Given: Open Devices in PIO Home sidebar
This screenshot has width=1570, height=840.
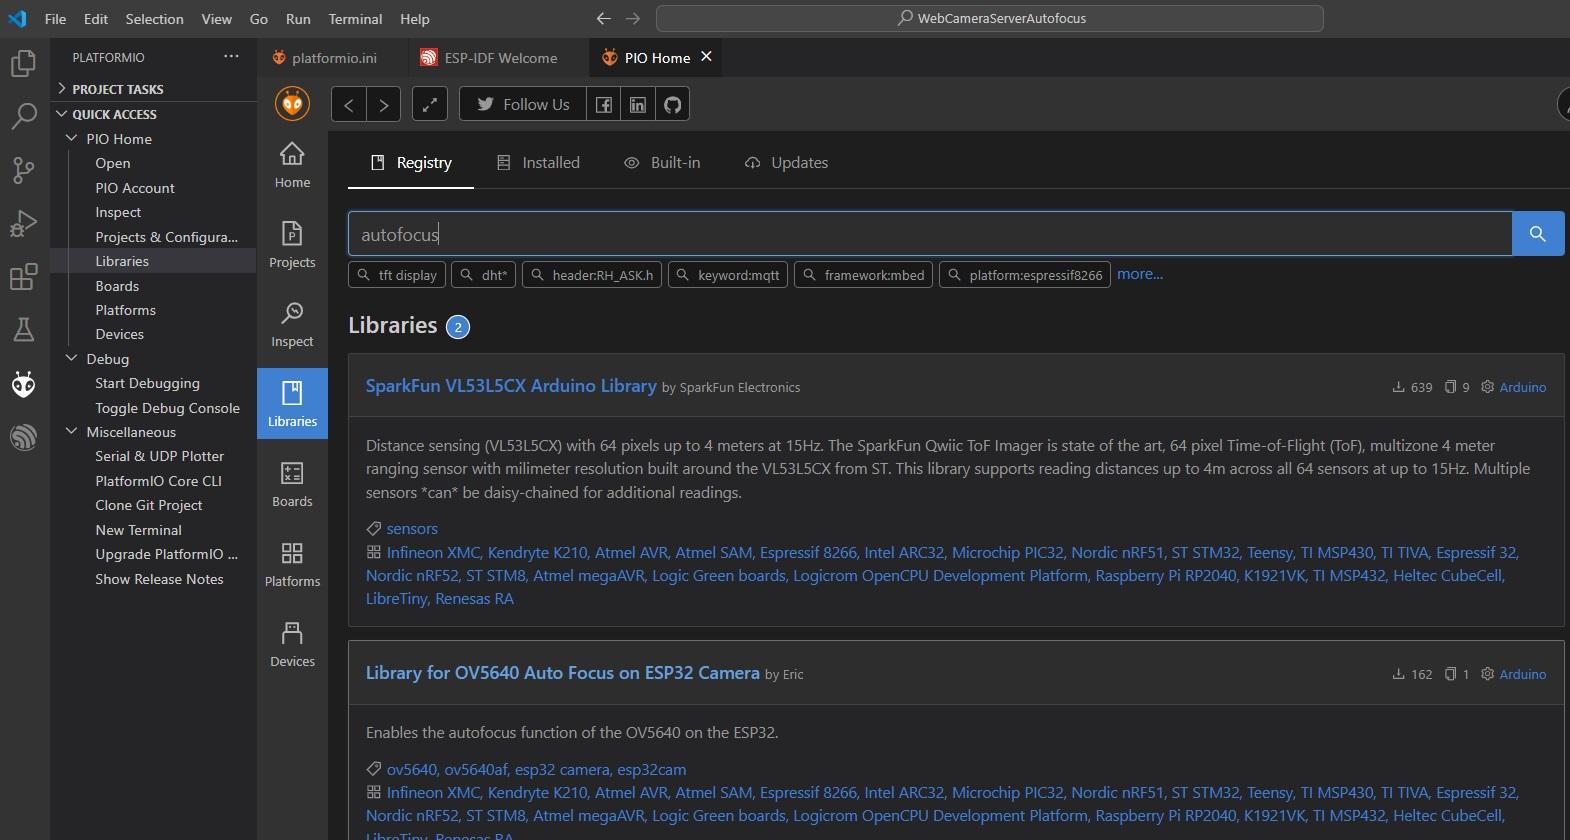Looking at the screenshot, I should pyautogui.click(x=292, y=644).
